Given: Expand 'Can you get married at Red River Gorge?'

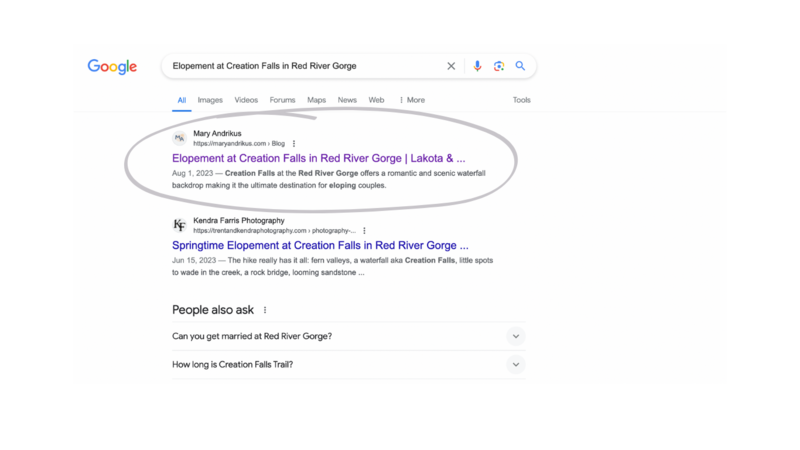Looking at the screenshot, I should tap(516, 336).
